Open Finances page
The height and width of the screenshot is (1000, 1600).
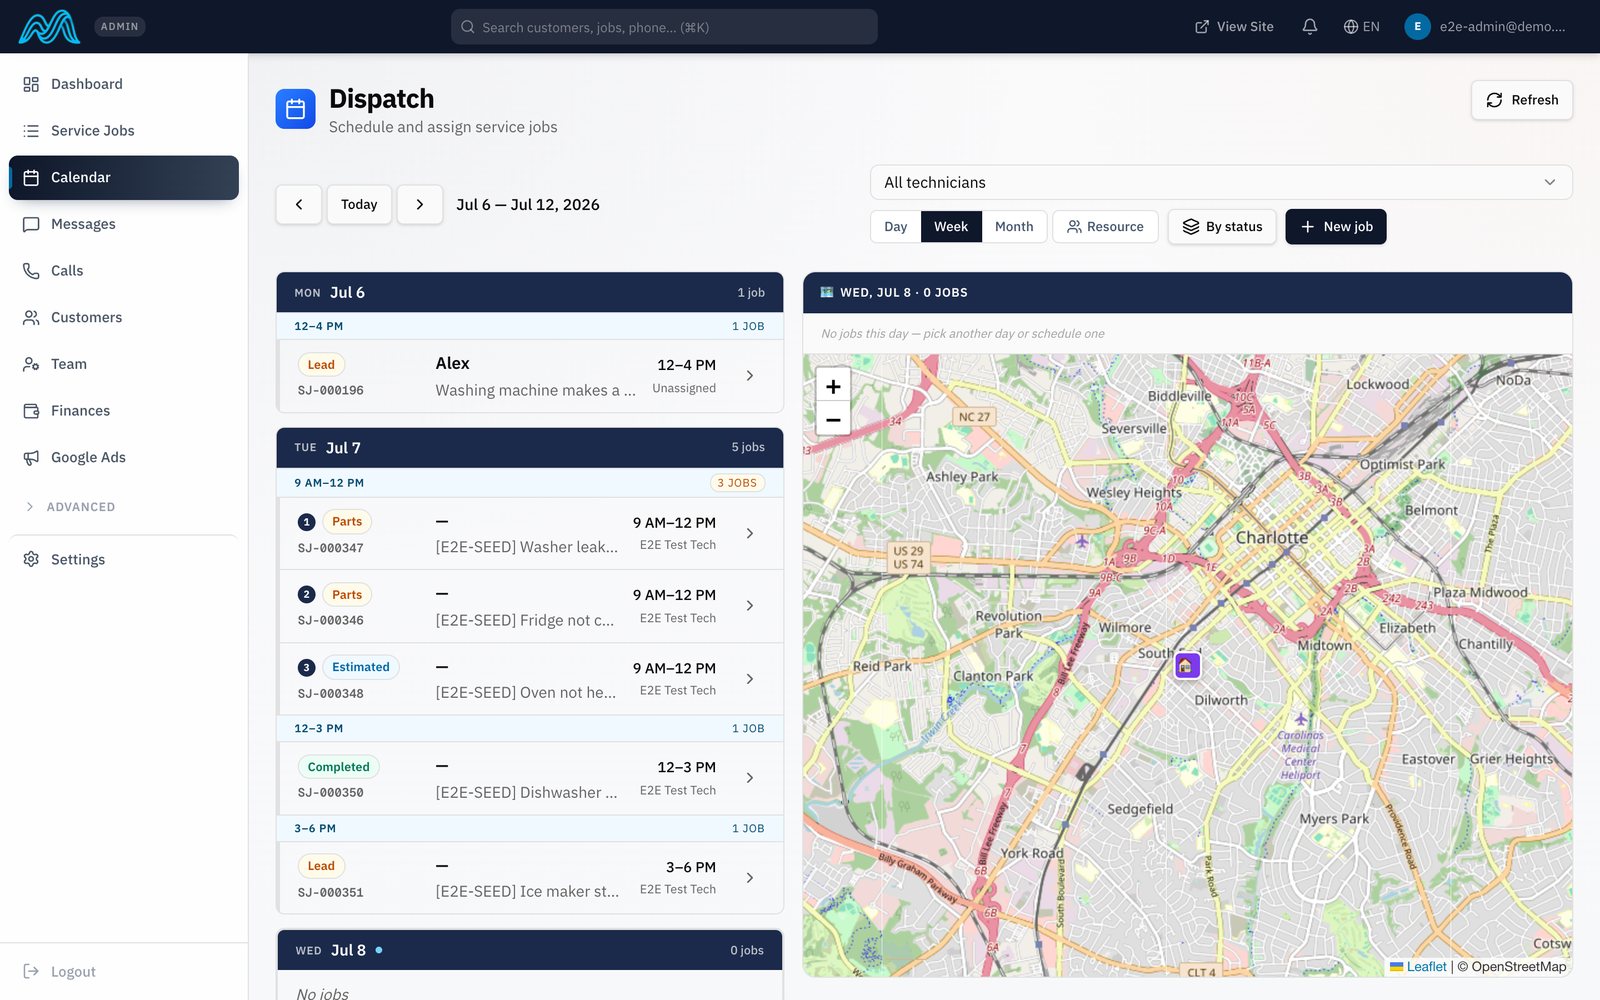point(124,411)
